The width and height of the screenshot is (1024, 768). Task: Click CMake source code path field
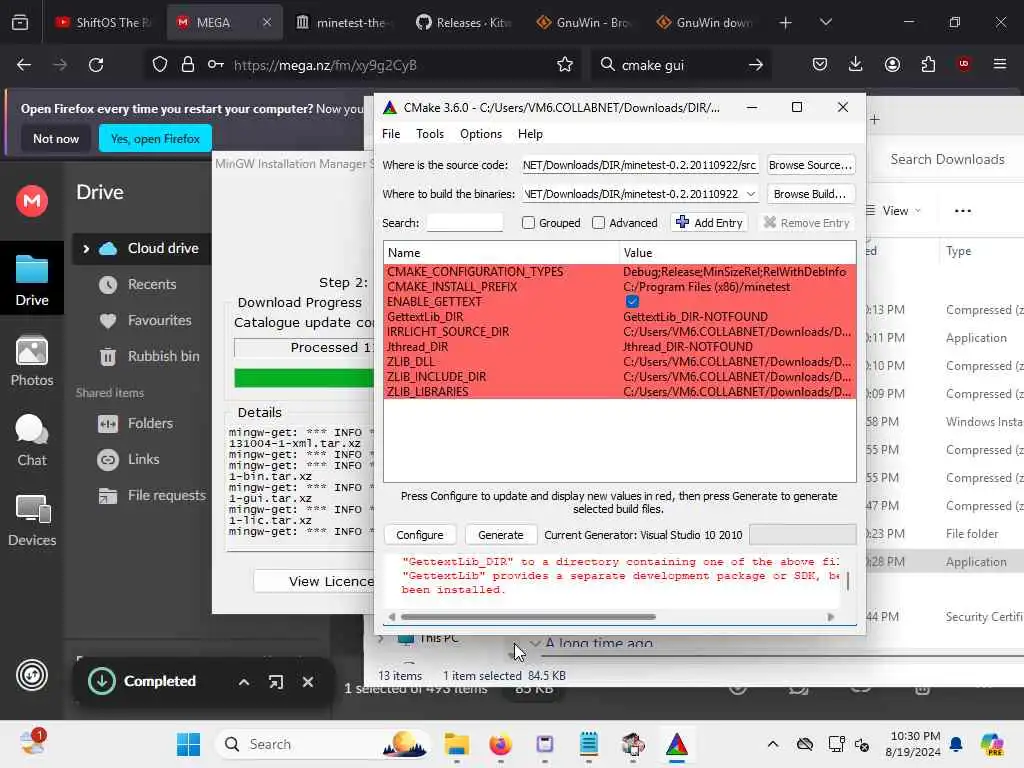tap(640, 165)
